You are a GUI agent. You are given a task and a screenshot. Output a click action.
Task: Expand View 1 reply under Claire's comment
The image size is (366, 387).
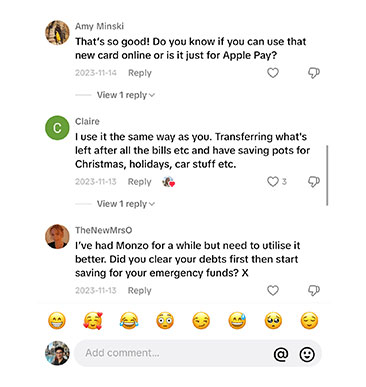(126, 204)
